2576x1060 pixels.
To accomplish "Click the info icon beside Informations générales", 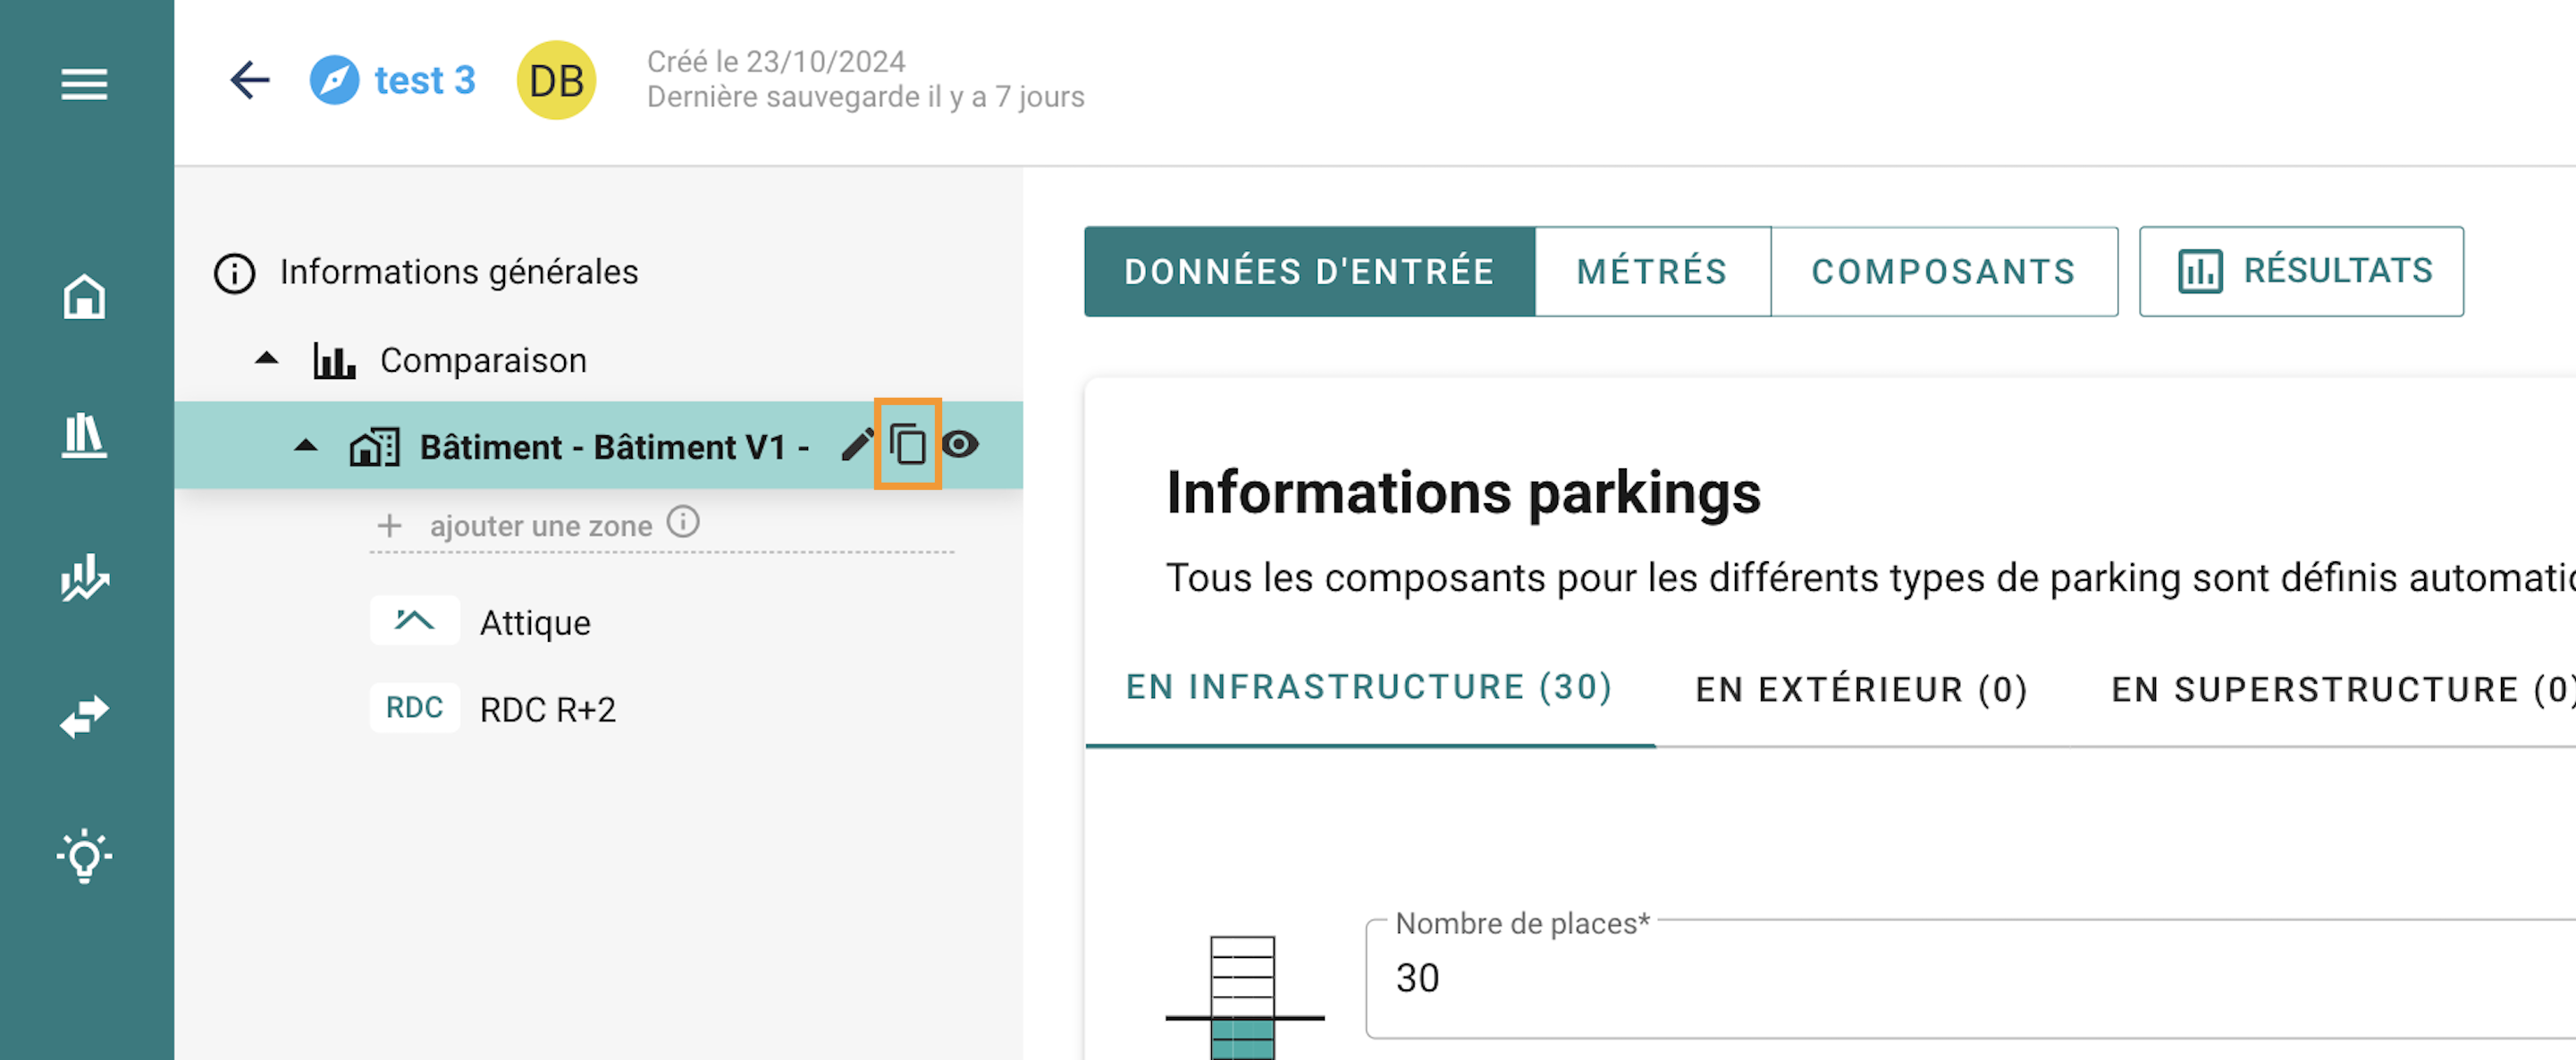I will pos(234,273).
